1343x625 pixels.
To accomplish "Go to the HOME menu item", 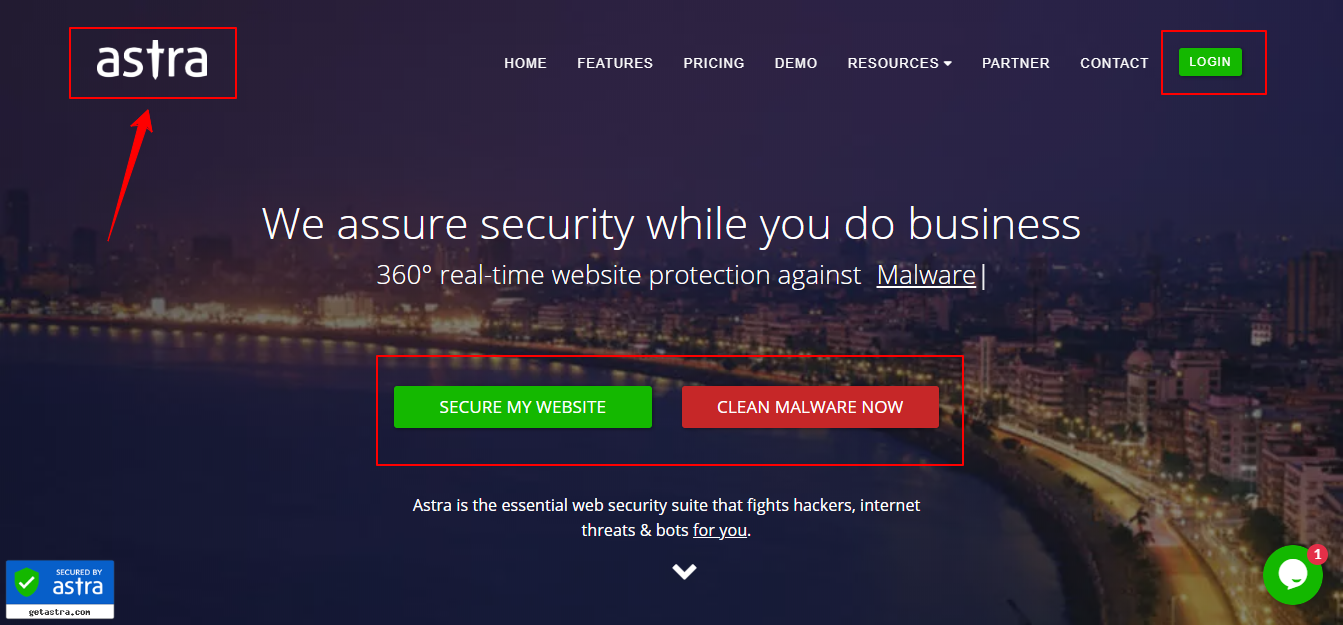I will tap(525, 63).
